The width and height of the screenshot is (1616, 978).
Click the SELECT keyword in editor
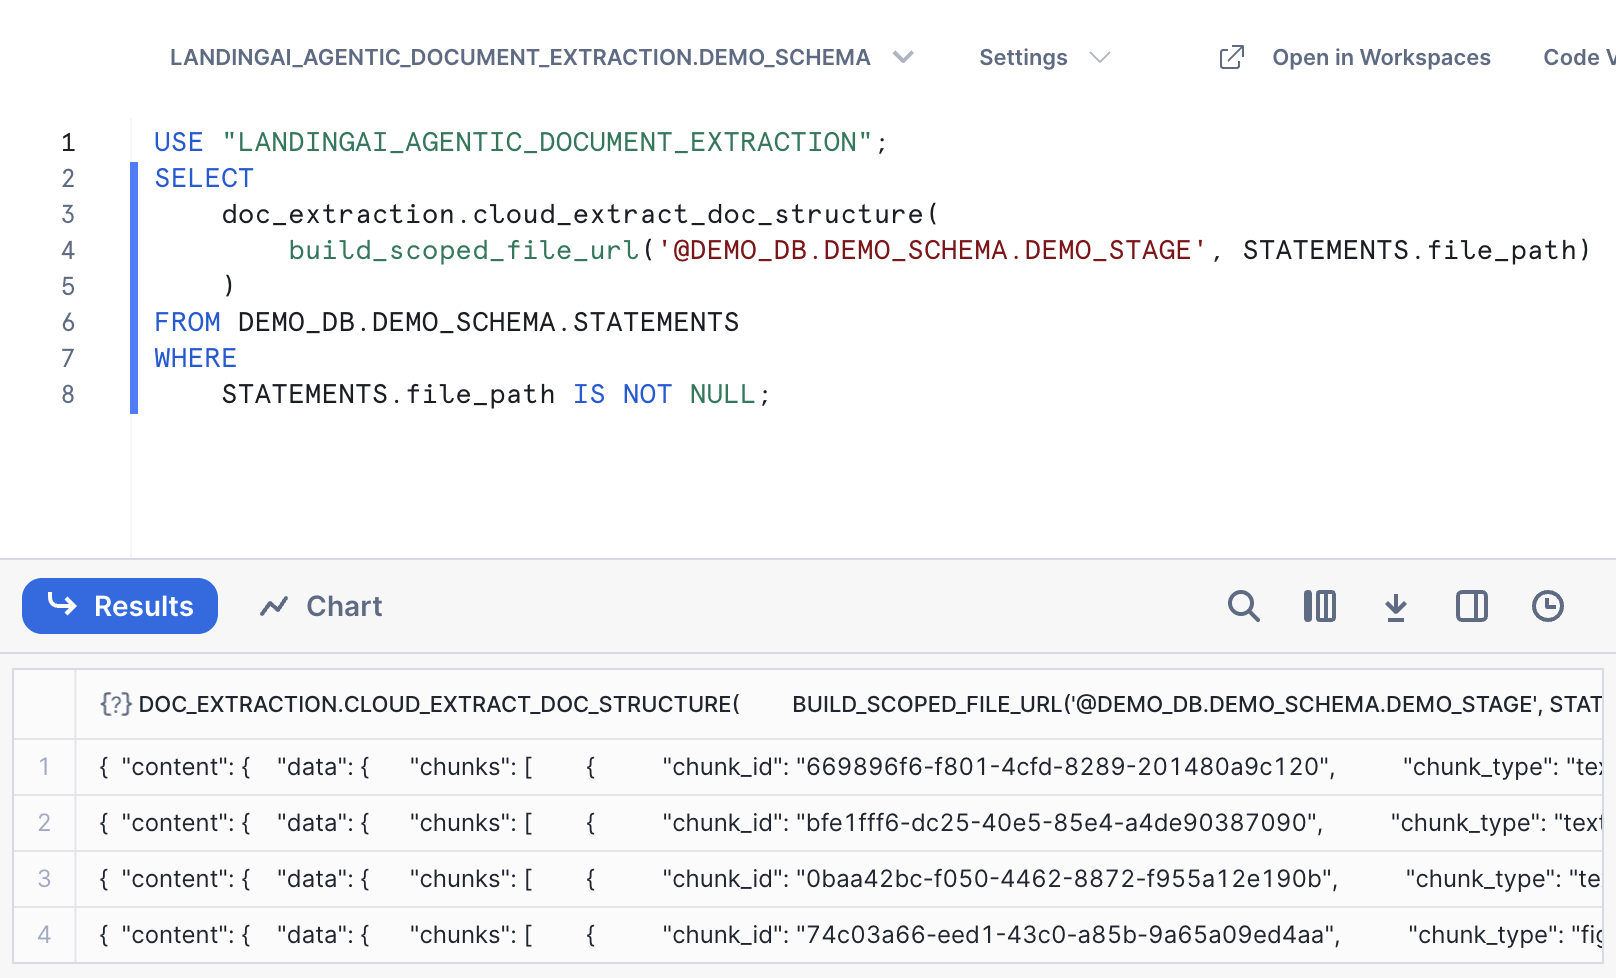pos(204,178)
